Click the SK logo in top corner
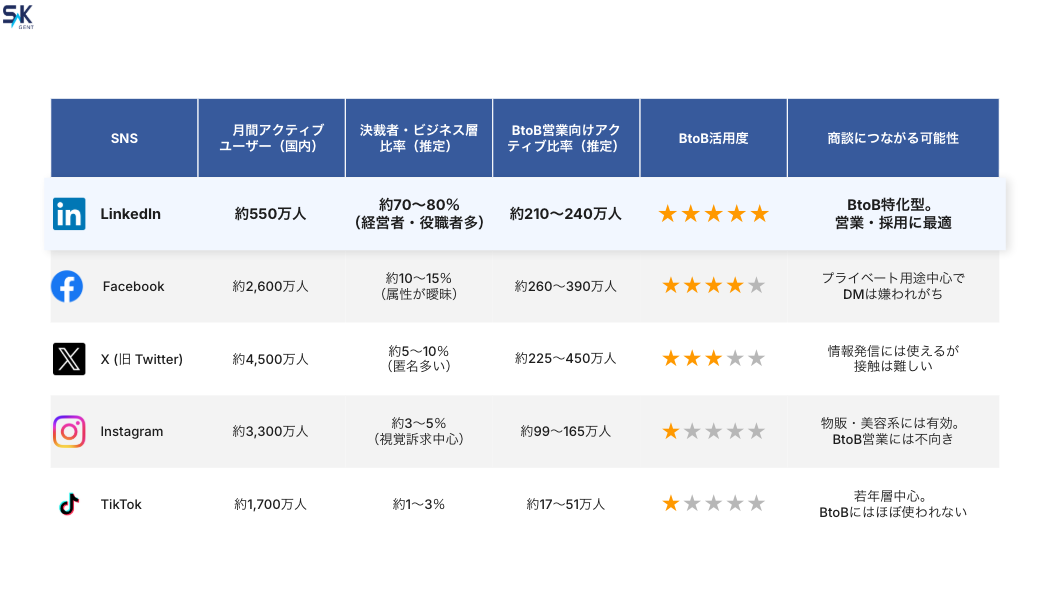Screen dimensions: 1051x591 pyautogui.click(x=18, y=15)
